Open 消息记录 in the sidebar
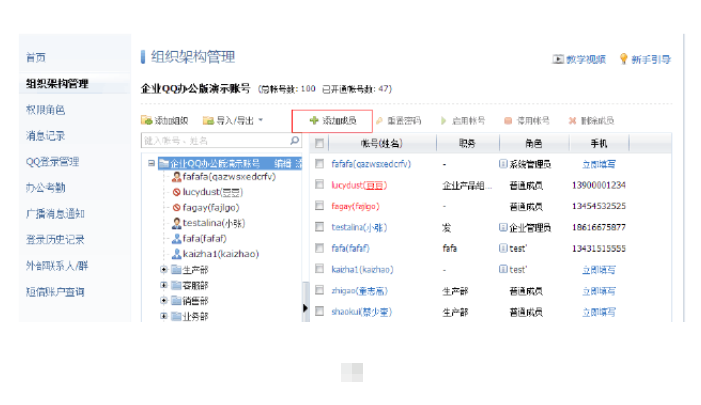701x405 pixels. click(46, 135)
